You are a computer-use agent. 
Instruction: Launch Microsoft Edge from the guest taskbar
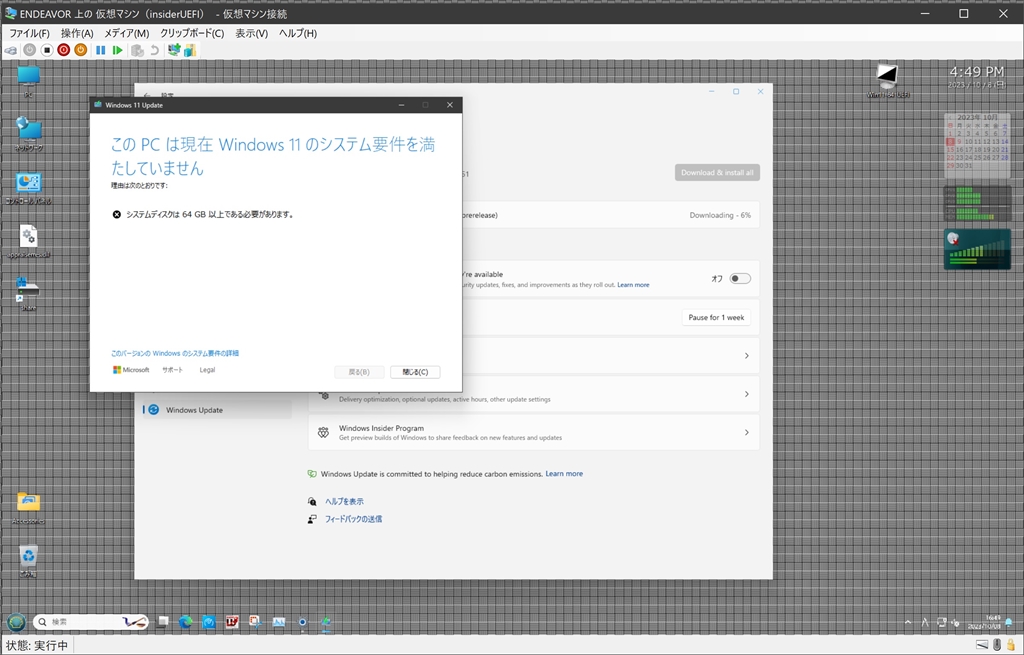point(186,622)
